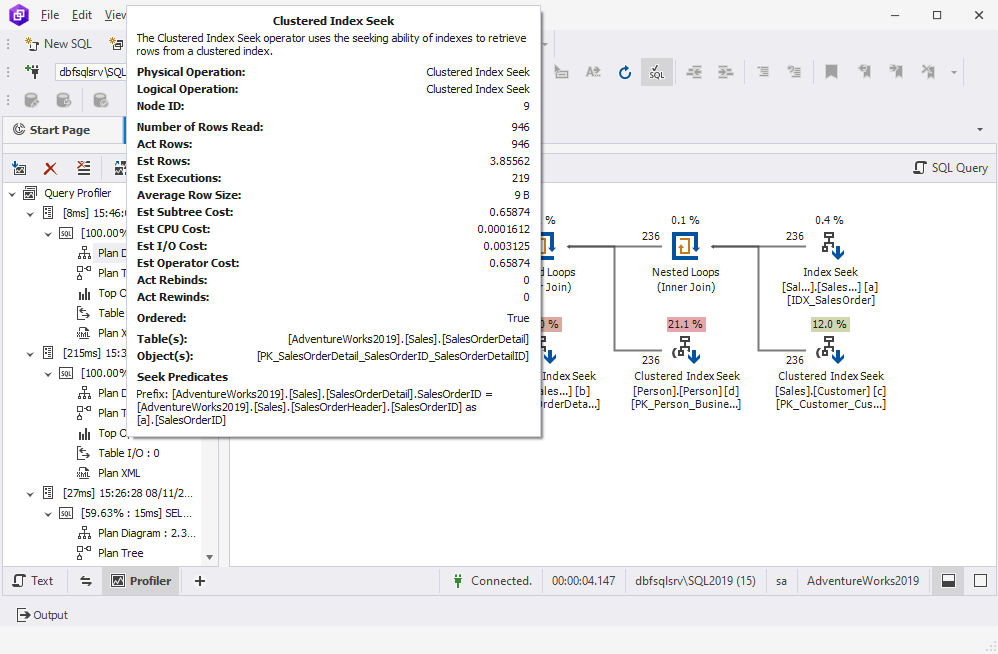The height and width of the screenshot is (654, 998).
Task: Collapse the second [100.00% SQL node
Action: (48, 373)
